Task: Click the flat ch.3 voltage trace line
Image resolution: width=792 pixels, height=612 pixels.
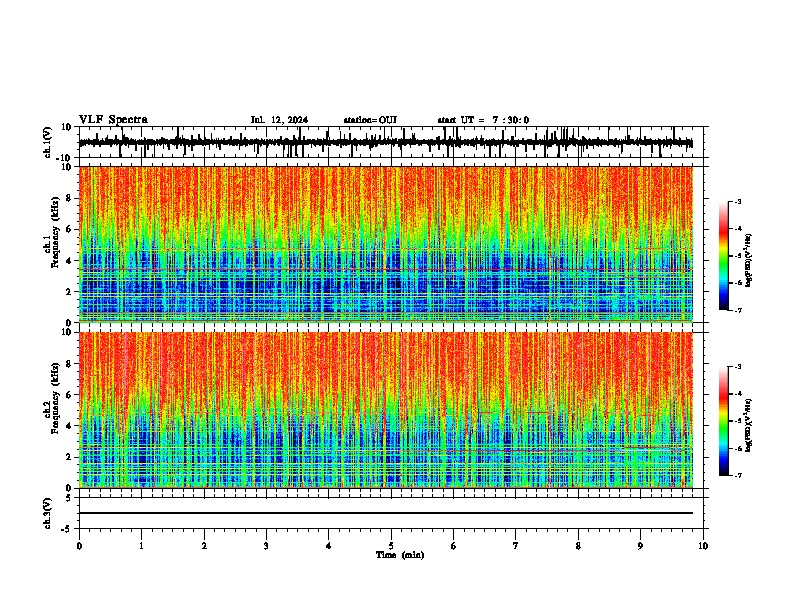Action: pos(386,513)
